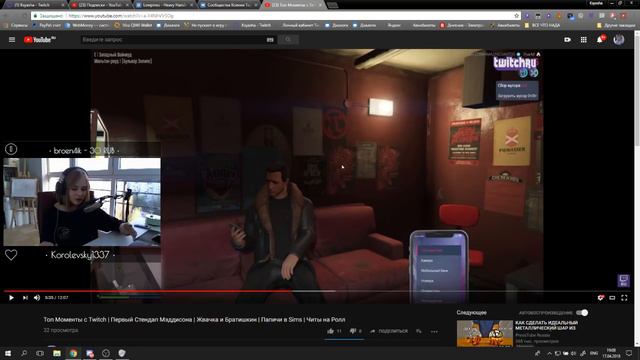Viewport: 640px width, 360px height.
Task: Click the magnifier search button
Action: [x=288, y=40]
